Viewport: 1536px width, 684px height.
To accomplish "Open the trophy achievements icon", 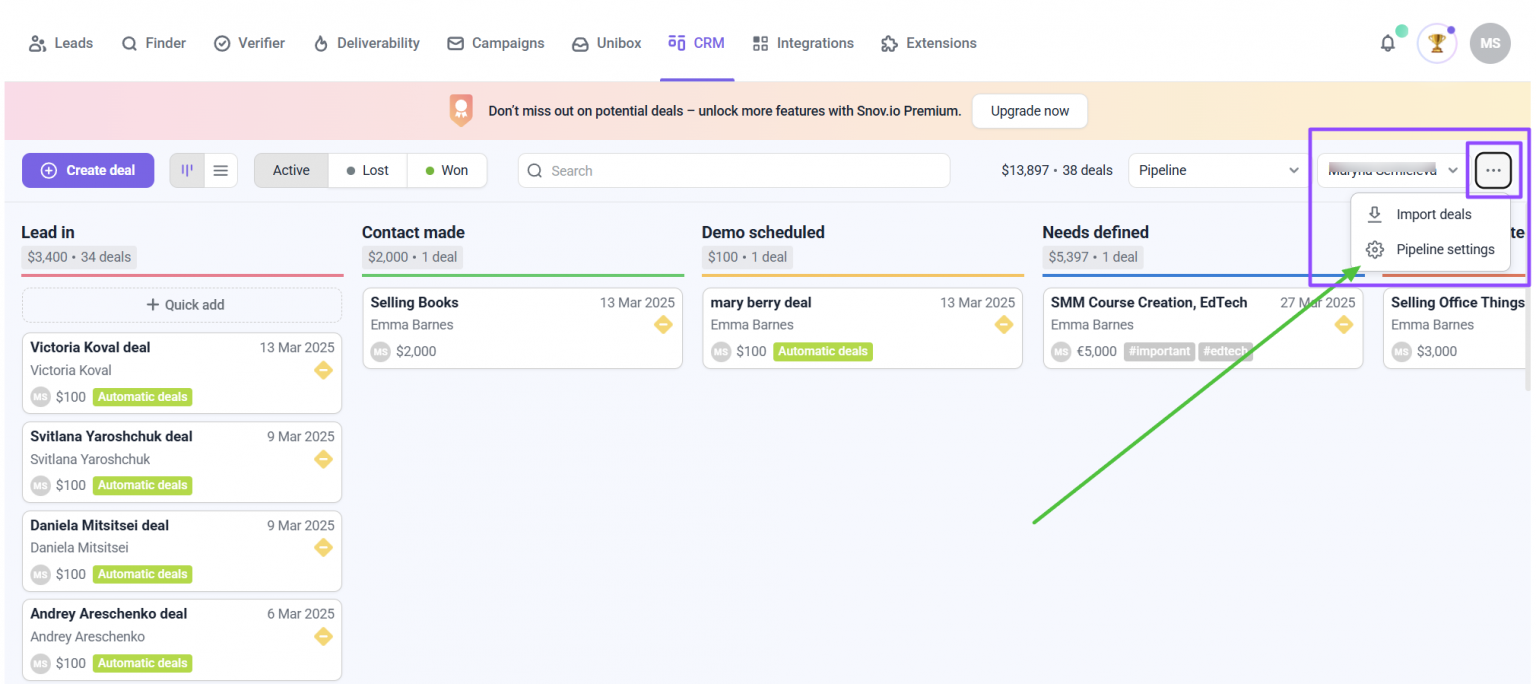I will click(1437, 44).
